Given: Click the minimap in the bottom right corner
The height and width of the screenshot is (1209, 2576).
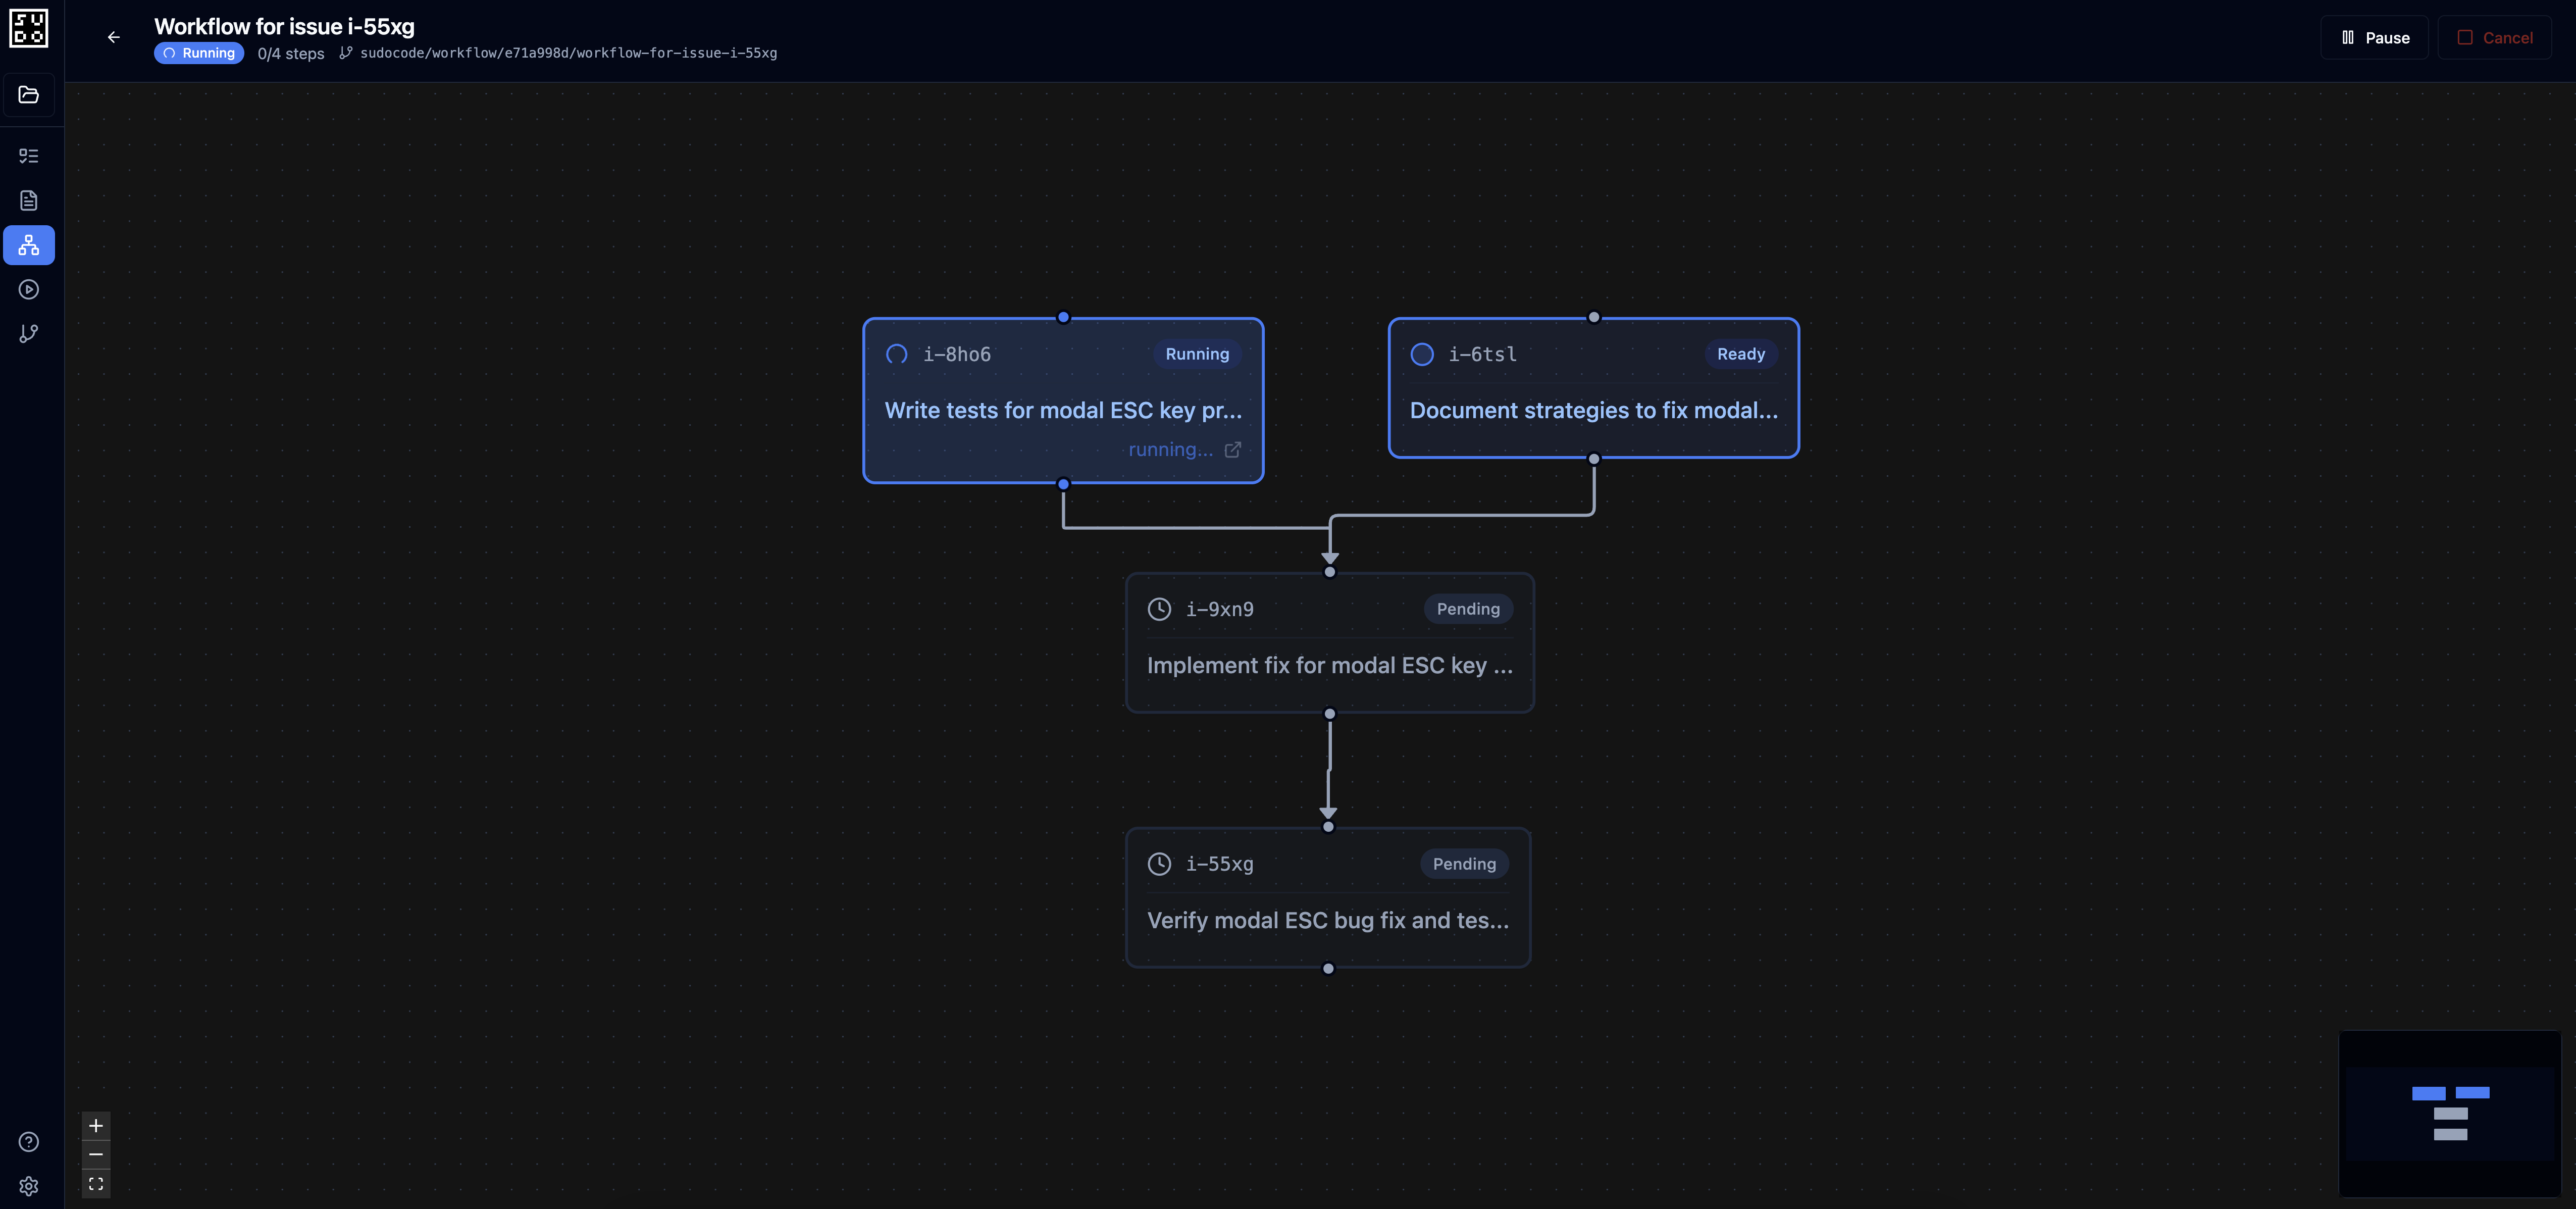Looking at the screenshot, I should [x=2449, y=1113].
